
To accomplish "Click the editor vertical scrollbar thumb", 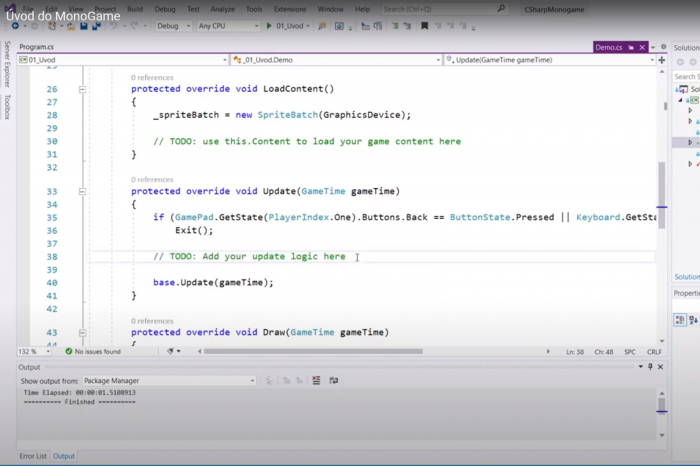I will pos(662,195).
